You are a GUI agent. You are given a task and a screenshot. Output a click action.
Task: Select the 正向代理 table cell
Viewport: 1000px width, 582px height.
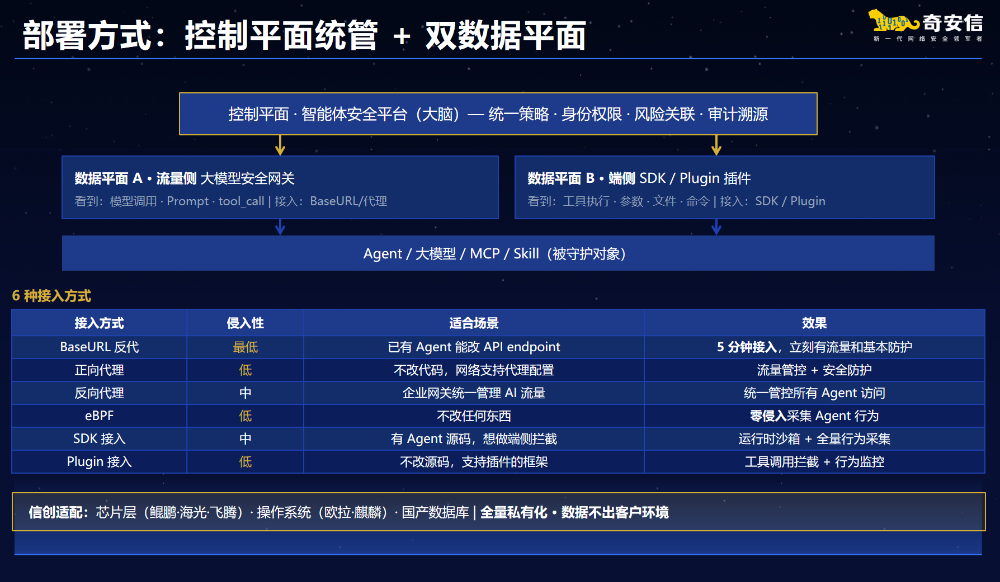[99, 370]
